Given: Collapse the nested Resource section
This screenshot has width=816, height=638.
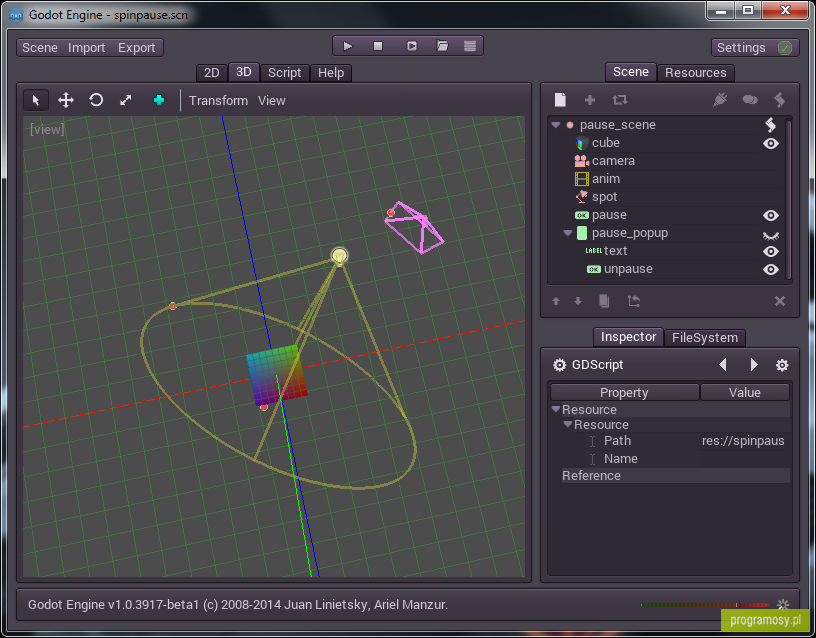Looking at the screenshot, I should (568, 424).
